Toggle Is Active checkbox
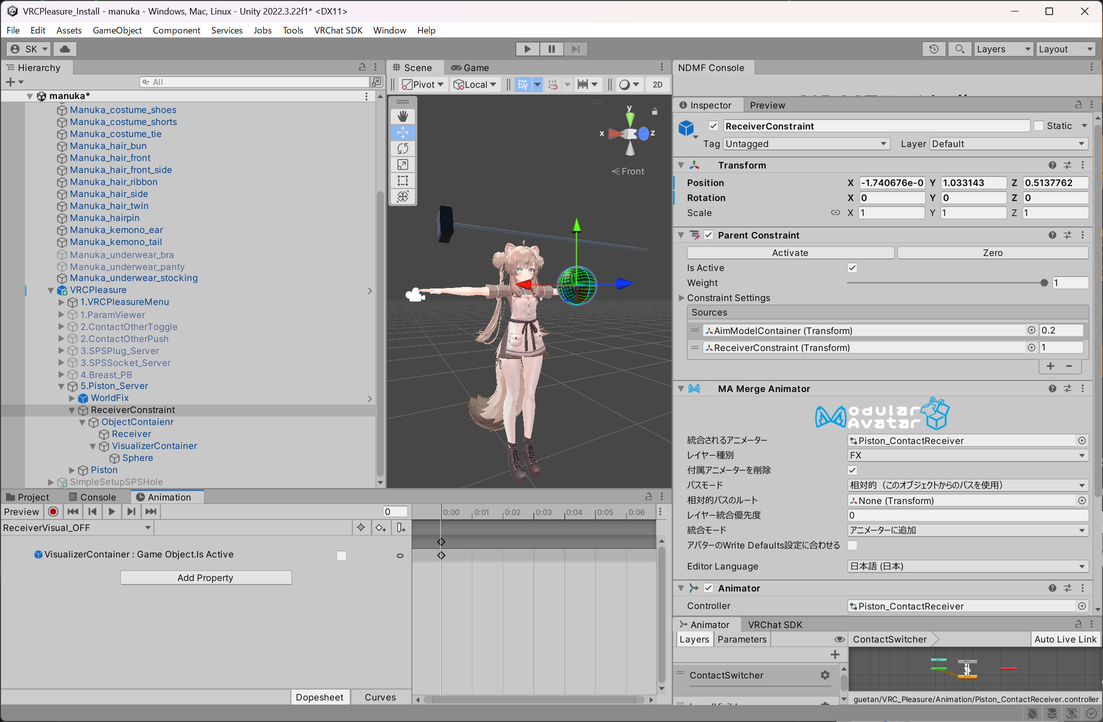This screenshot has width=1103, height=722. pos(852,267)
